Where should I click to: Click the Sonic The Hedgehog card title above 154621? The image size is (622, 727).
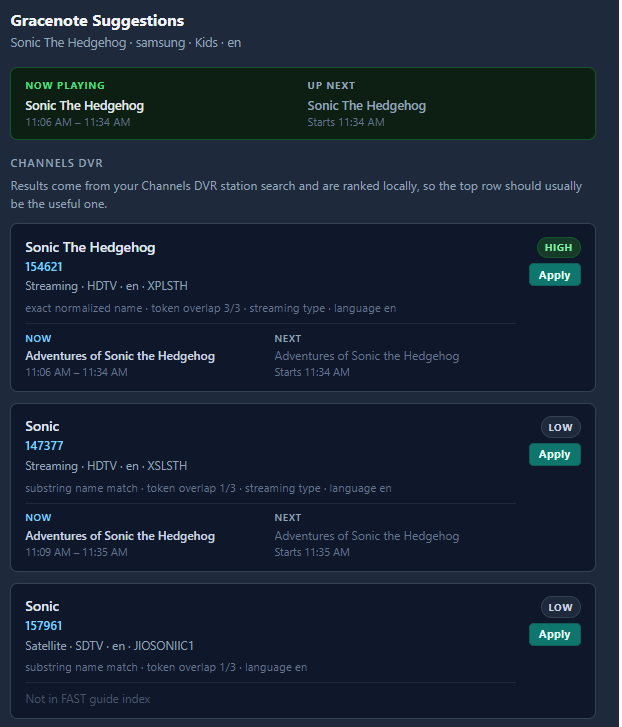pos(90,247)
